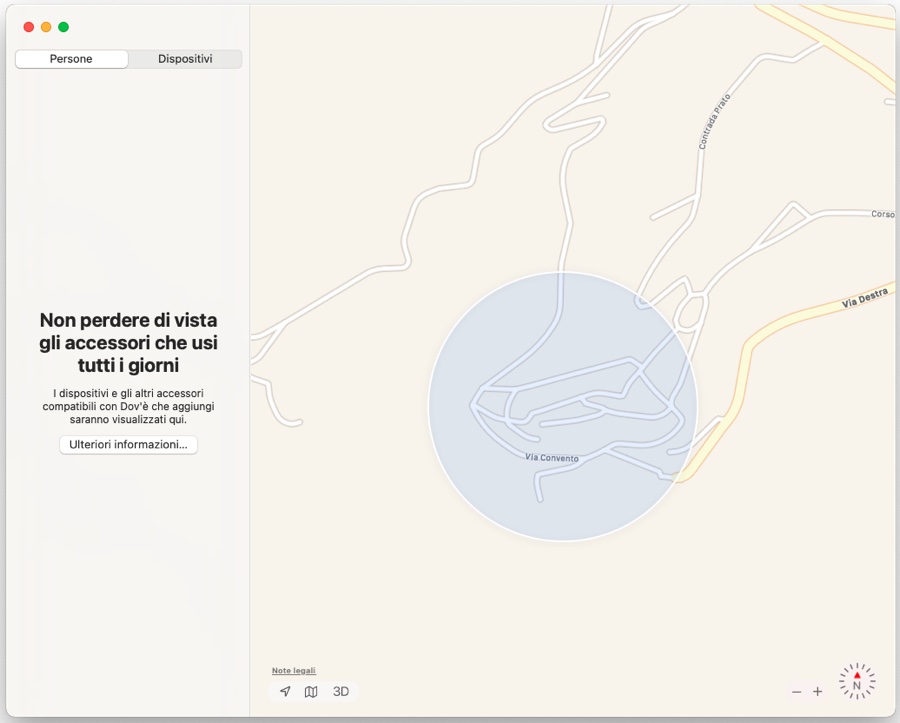The width and height of the screenshot is (900, 723).
Task: Click the Ulteriori informazioni button
Action: 128,444
